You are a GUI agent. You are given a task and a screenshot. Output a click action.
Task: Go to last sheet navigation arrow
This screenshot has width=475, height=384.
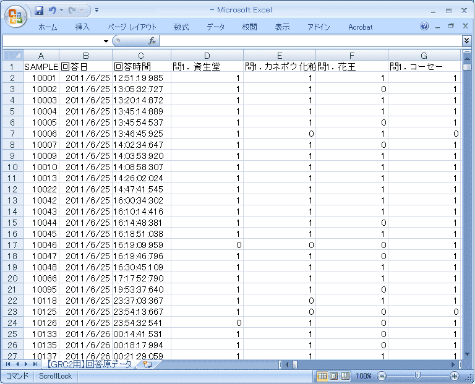35,364
